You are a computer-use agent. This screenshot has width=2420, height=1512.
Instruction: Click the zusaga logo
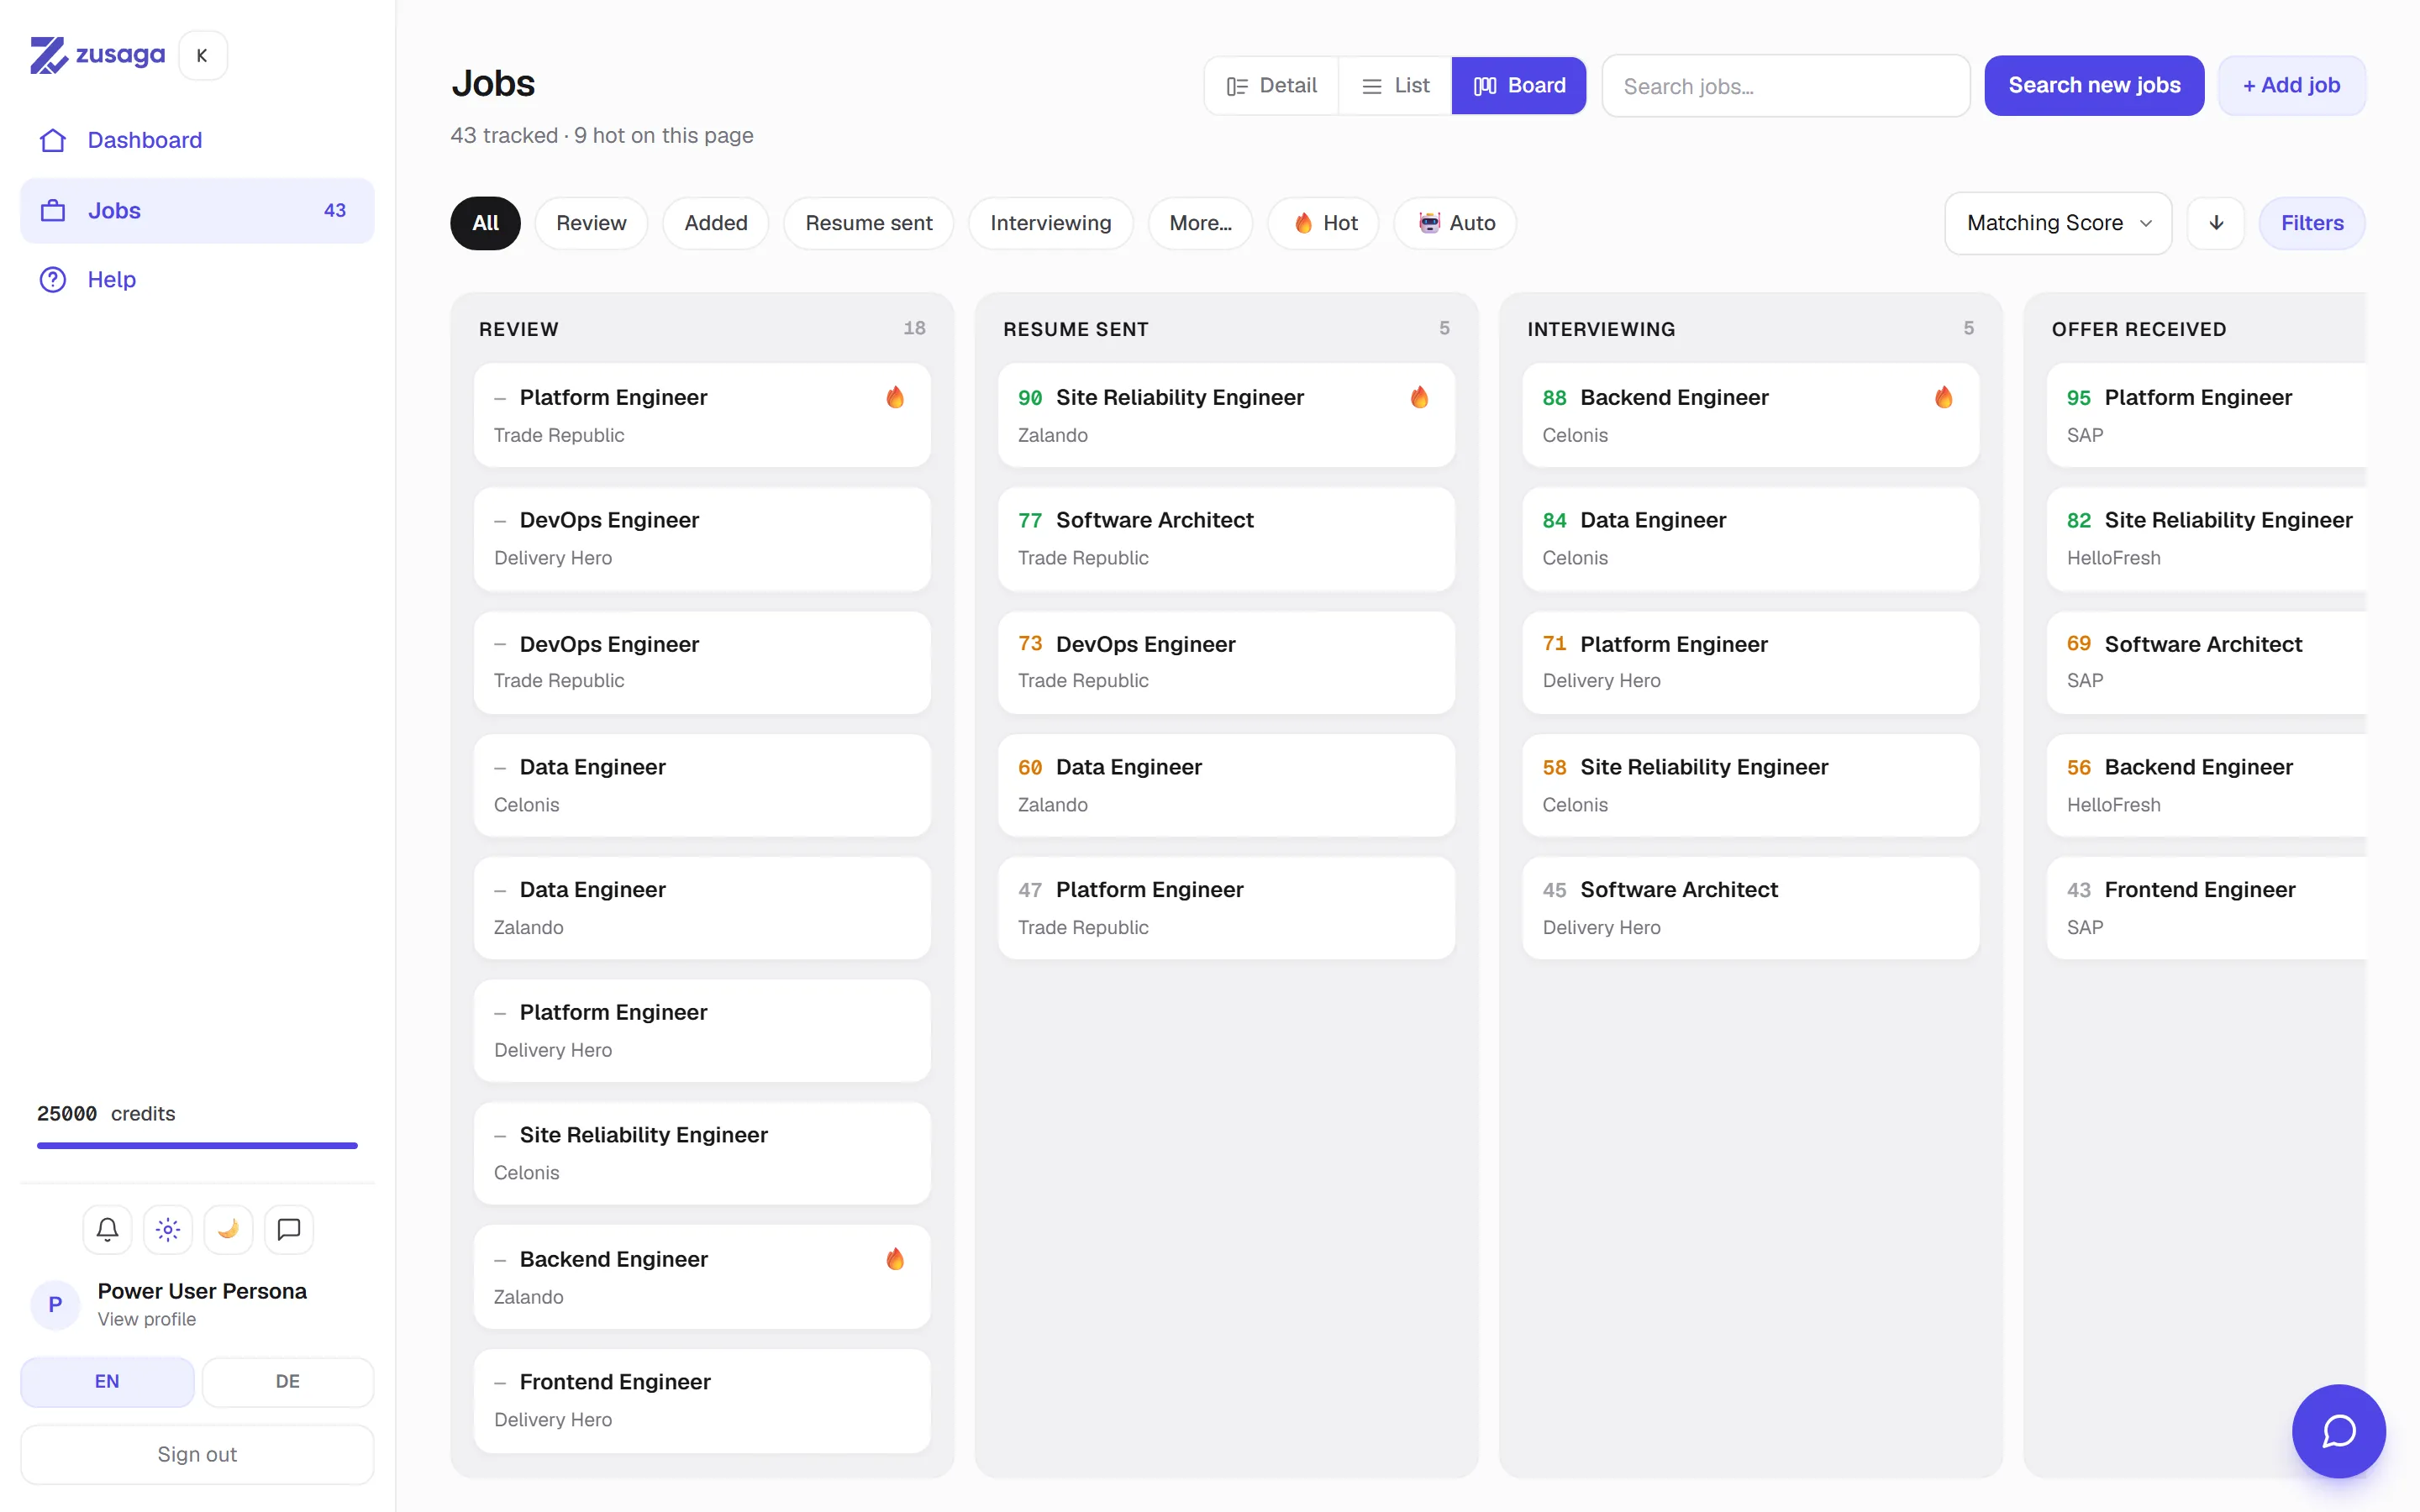97,55
